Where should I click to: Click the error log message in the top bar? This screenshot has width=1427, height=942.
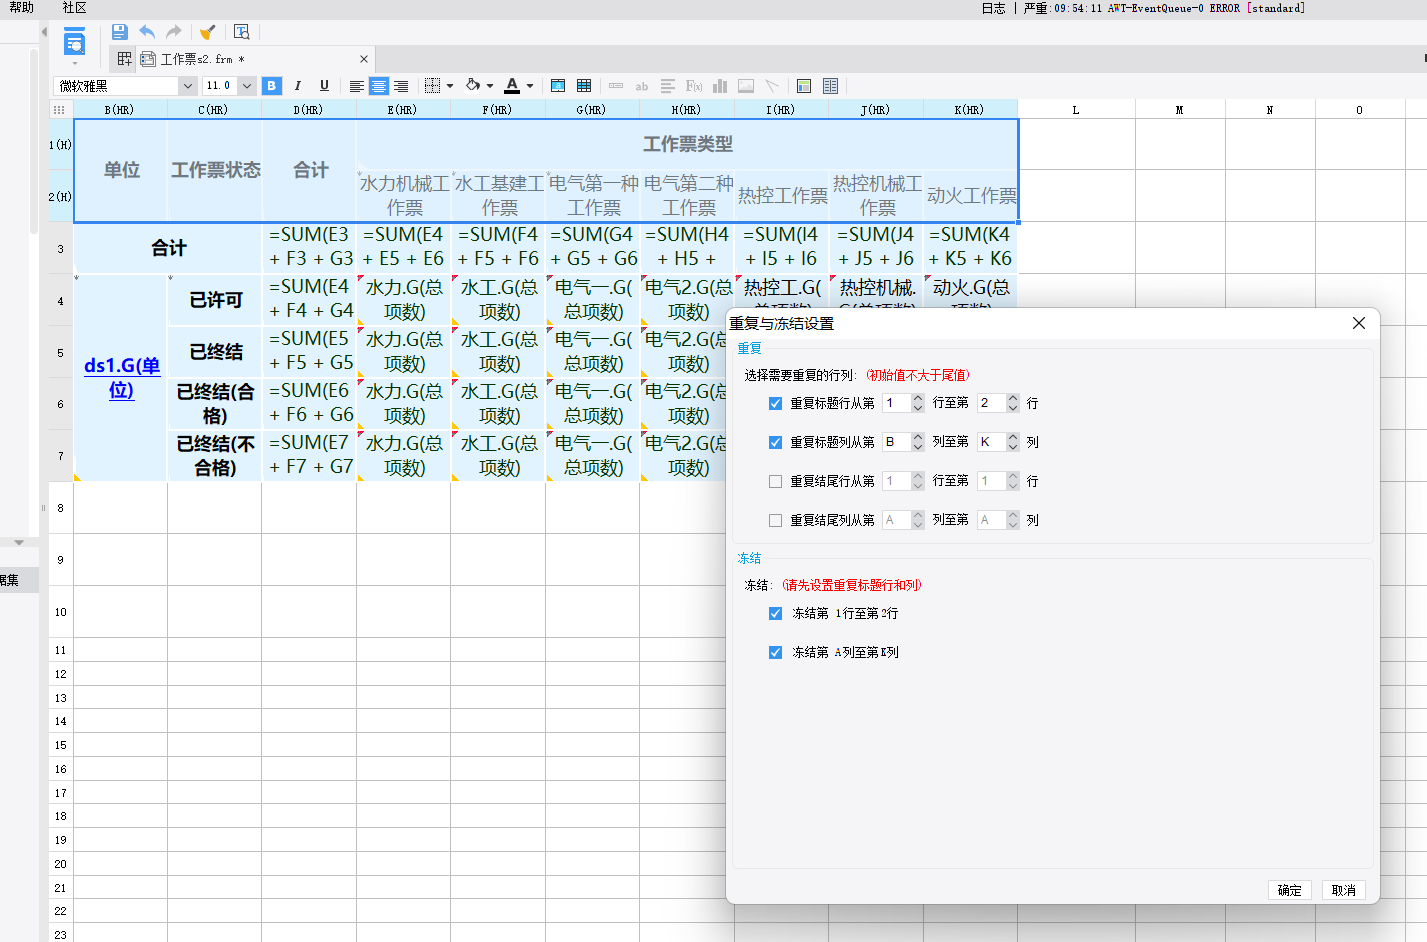pos(1164,8)
